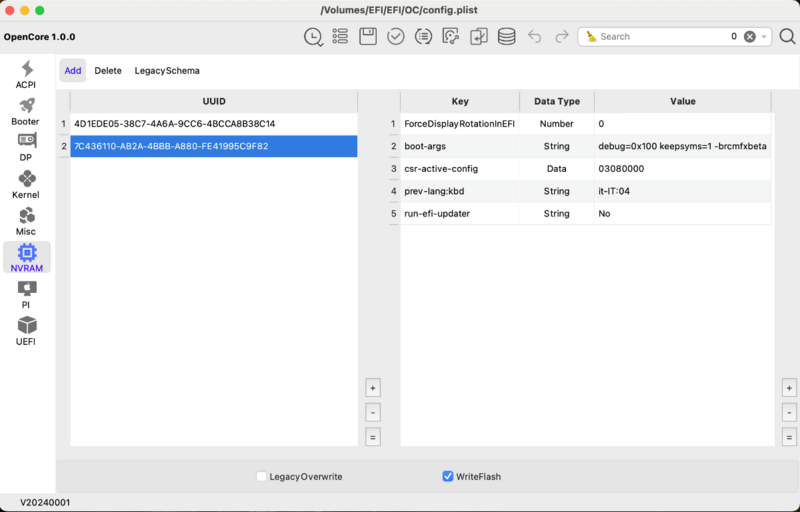
Task: Switch to the LegacySchema tab
Action: [167, 71]
